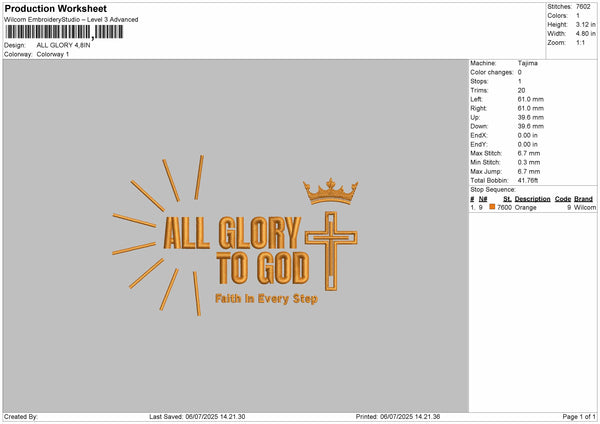Click 'Wilcom' brand in stop sequence row
This screenshot has height=424, width=600.
[585, 207]
